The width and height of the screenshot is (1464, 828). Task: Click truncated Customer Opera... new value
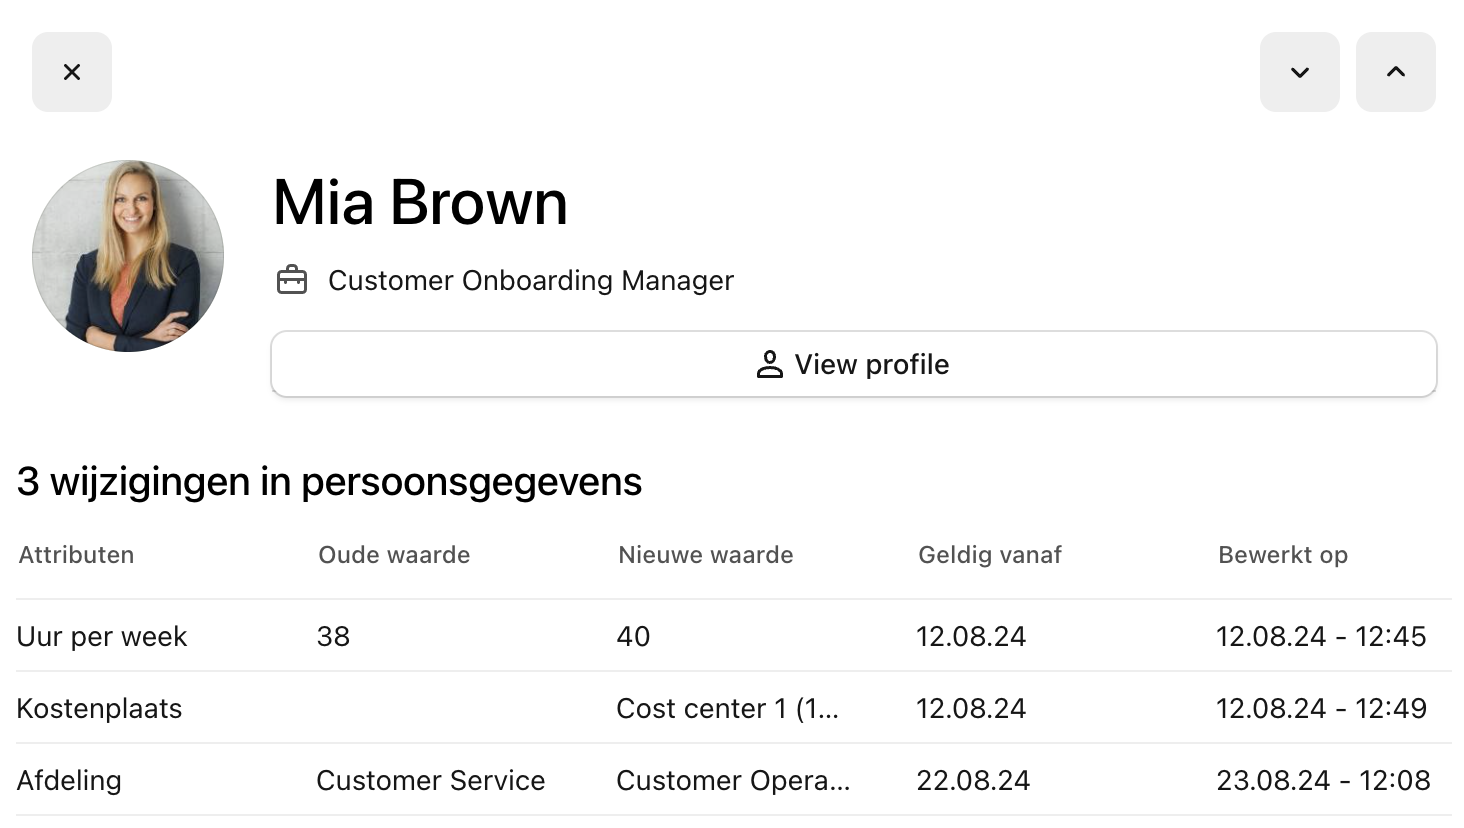click(733, 780)
